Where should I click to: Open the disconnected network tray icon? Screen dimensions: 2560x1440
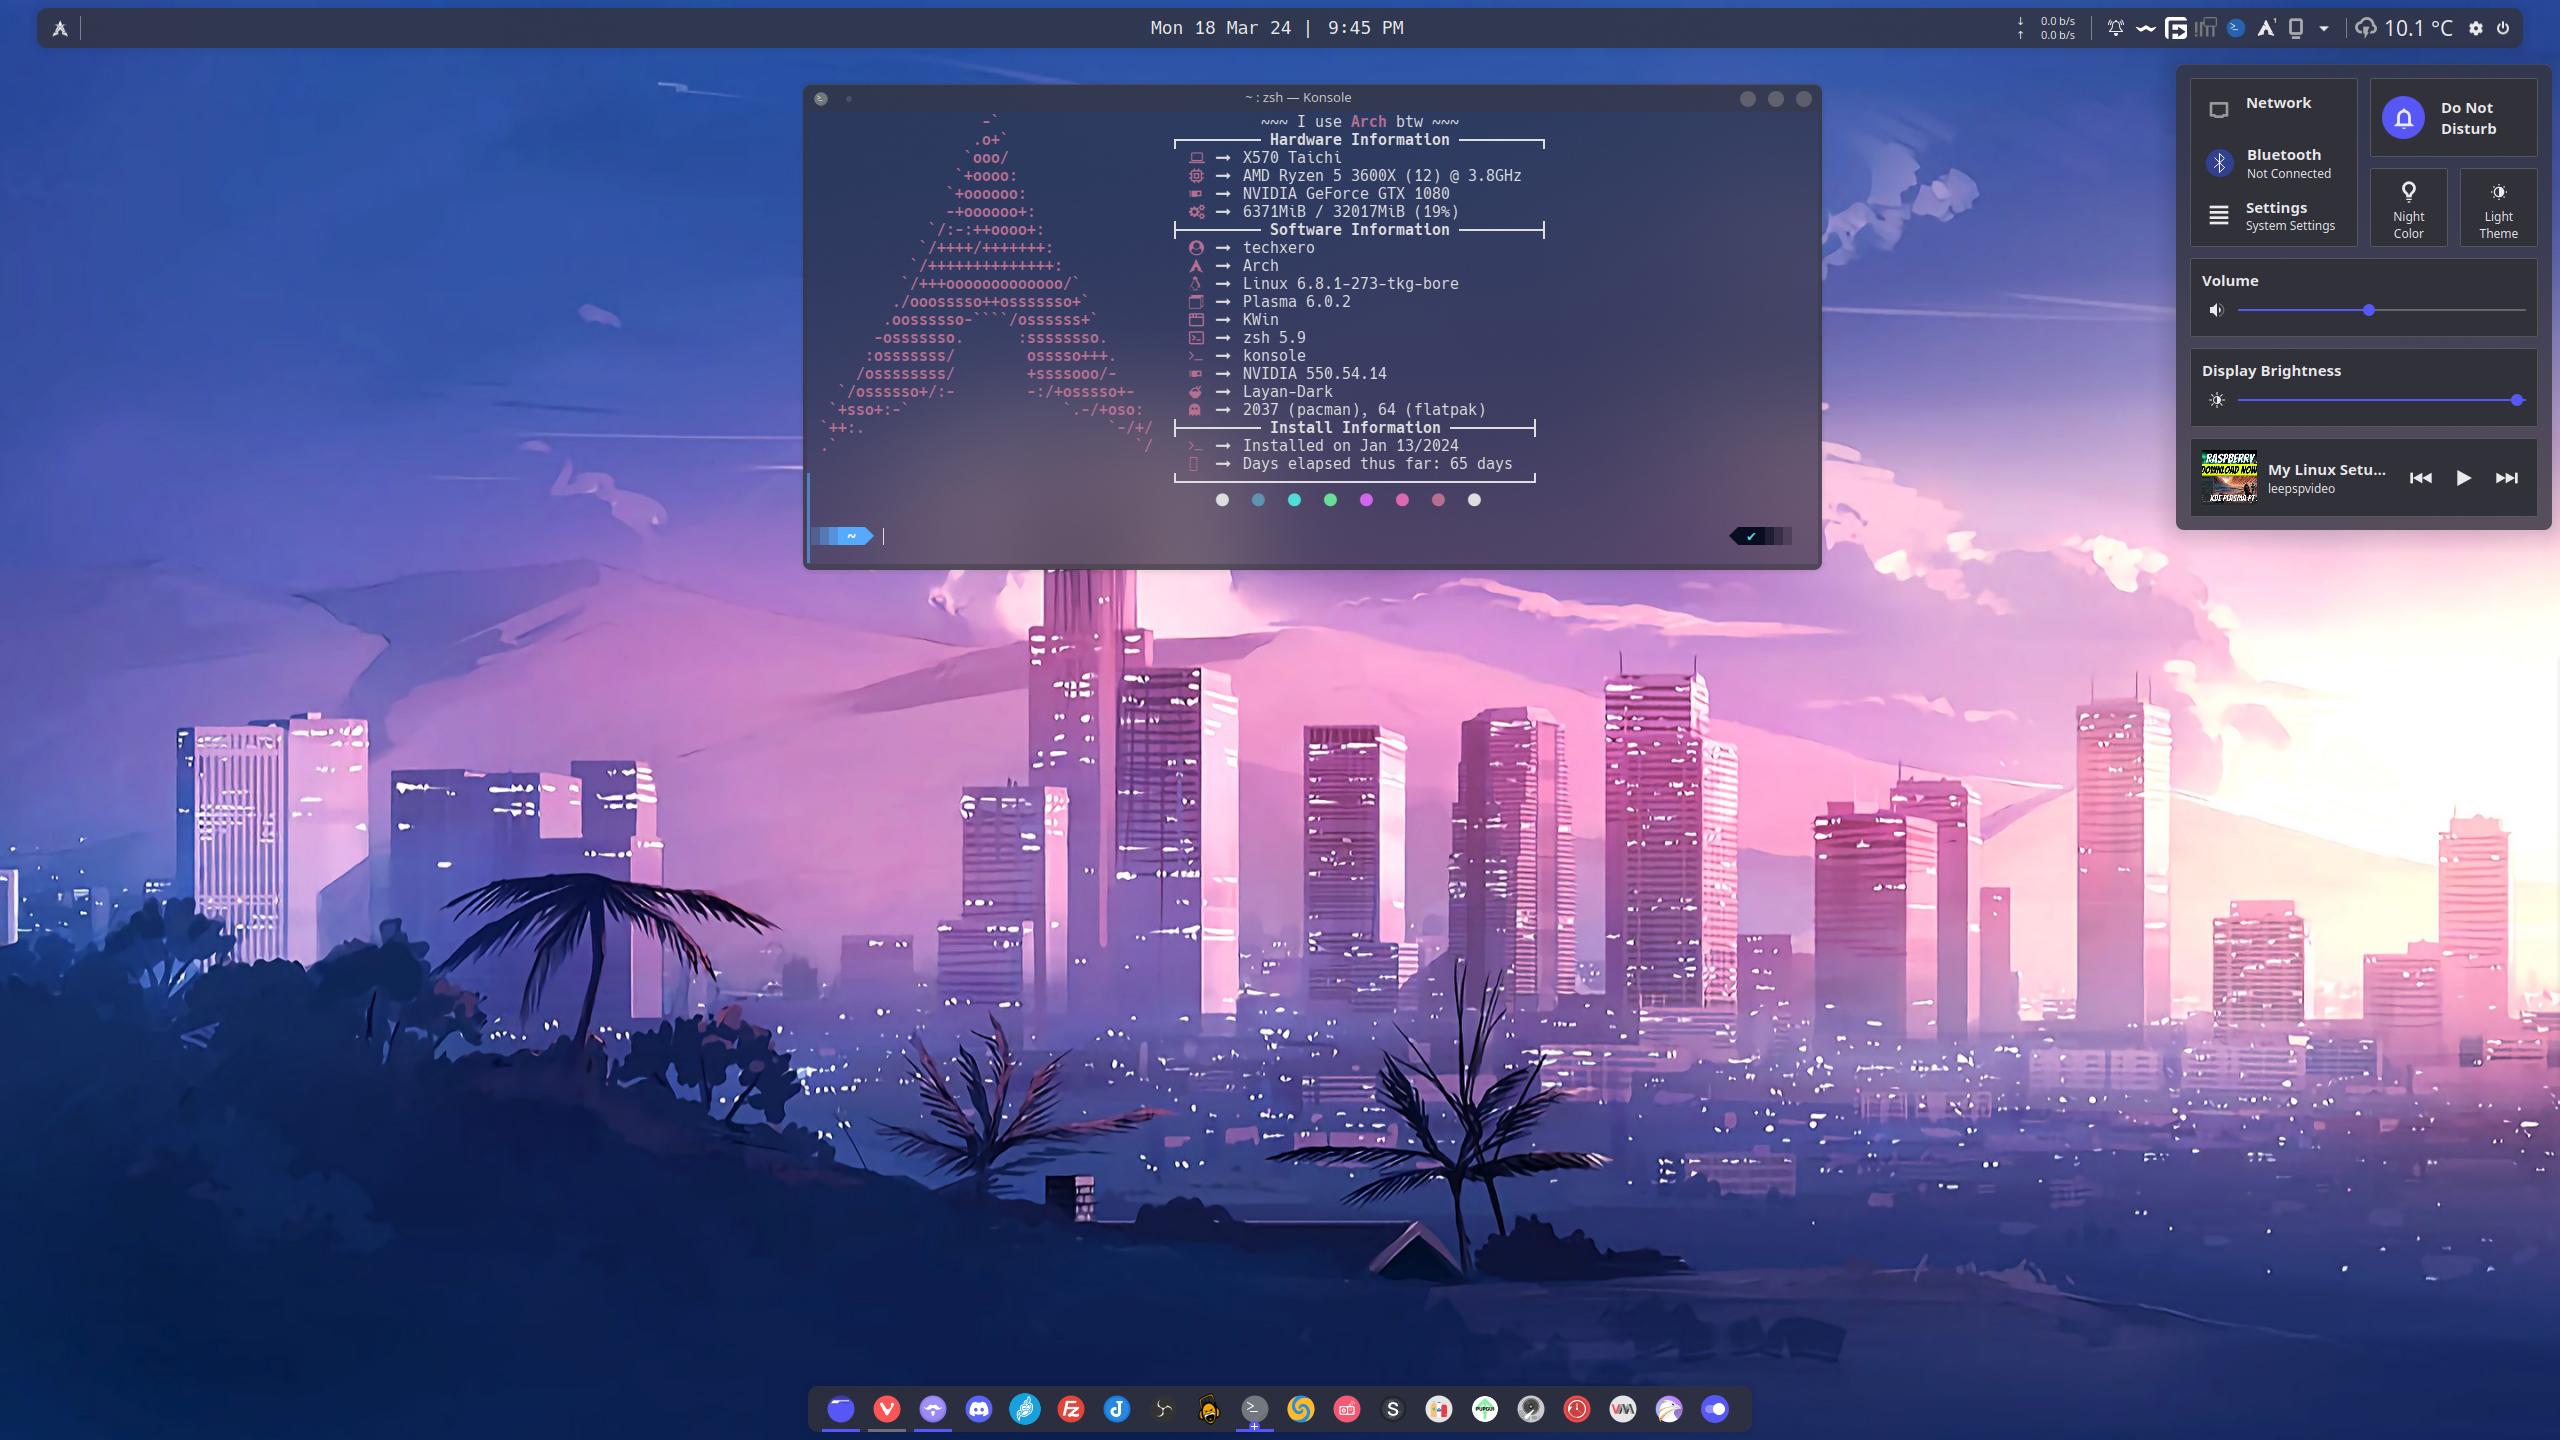coord(2206,28)
